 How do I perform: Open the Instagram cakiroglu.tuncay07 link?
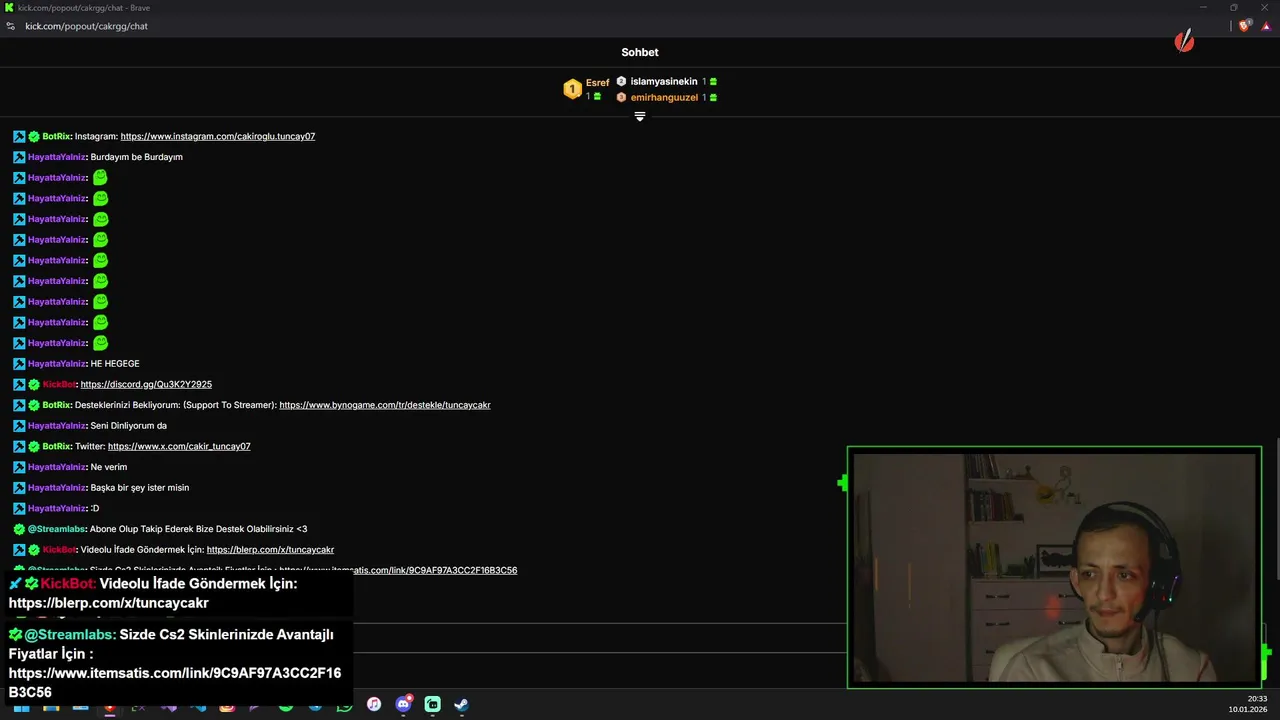point(218,136)
